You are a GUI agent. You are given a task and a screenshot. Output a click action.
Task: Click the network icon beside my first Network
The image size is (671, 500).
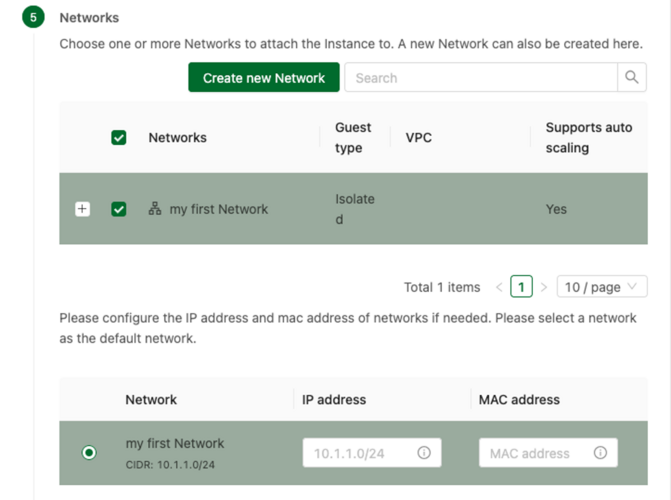point(155,209)
